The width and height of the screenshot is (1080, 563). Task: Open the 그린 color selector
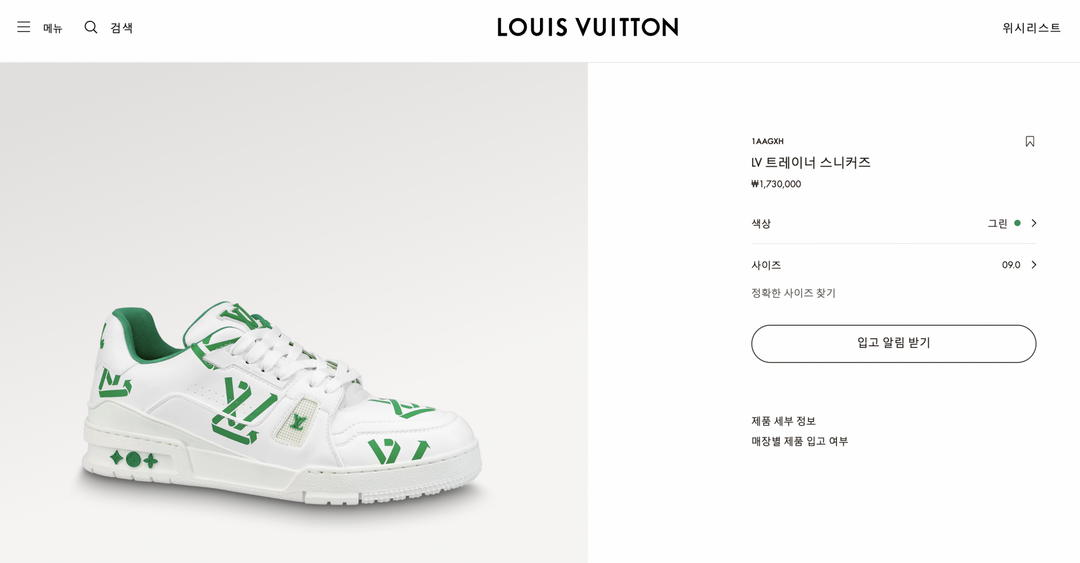tap(997, 224)
